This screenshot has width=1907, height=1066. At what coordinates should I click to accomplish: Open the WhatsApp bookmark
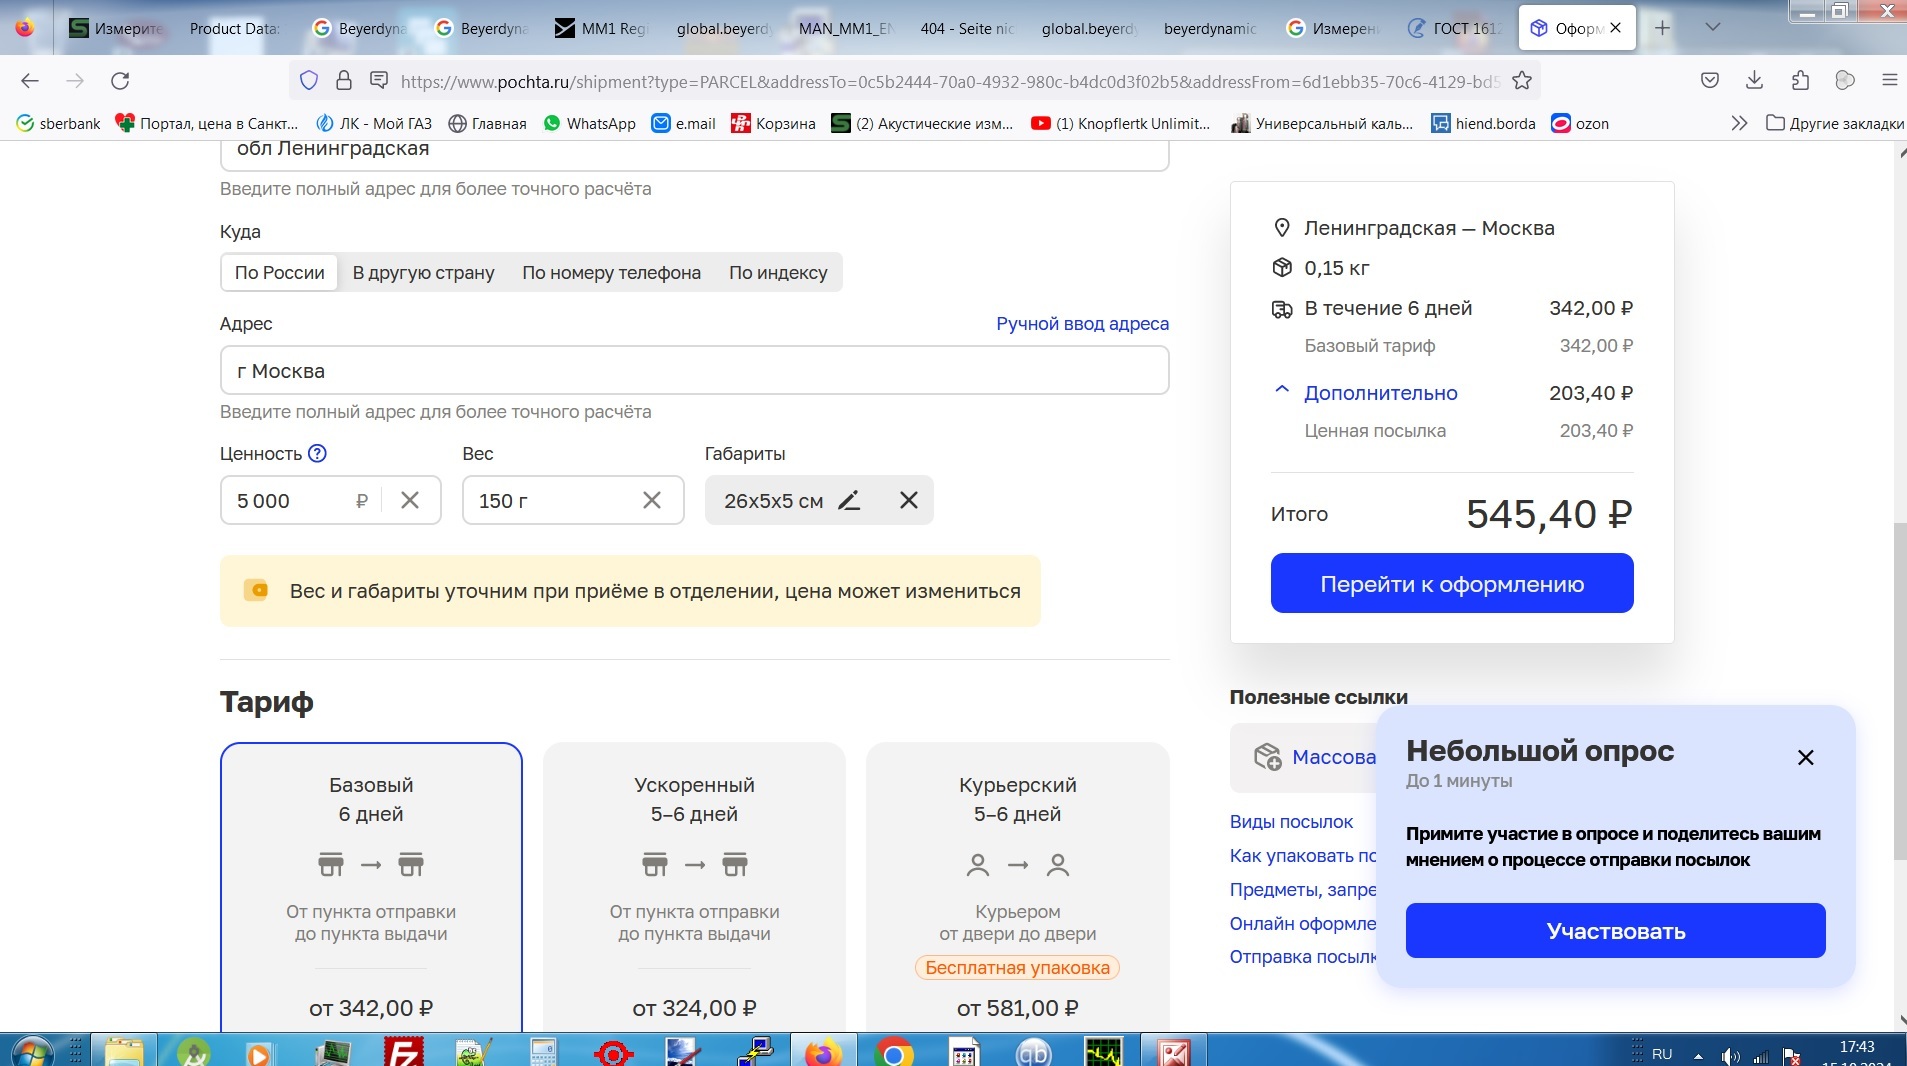tap(590, 123)
